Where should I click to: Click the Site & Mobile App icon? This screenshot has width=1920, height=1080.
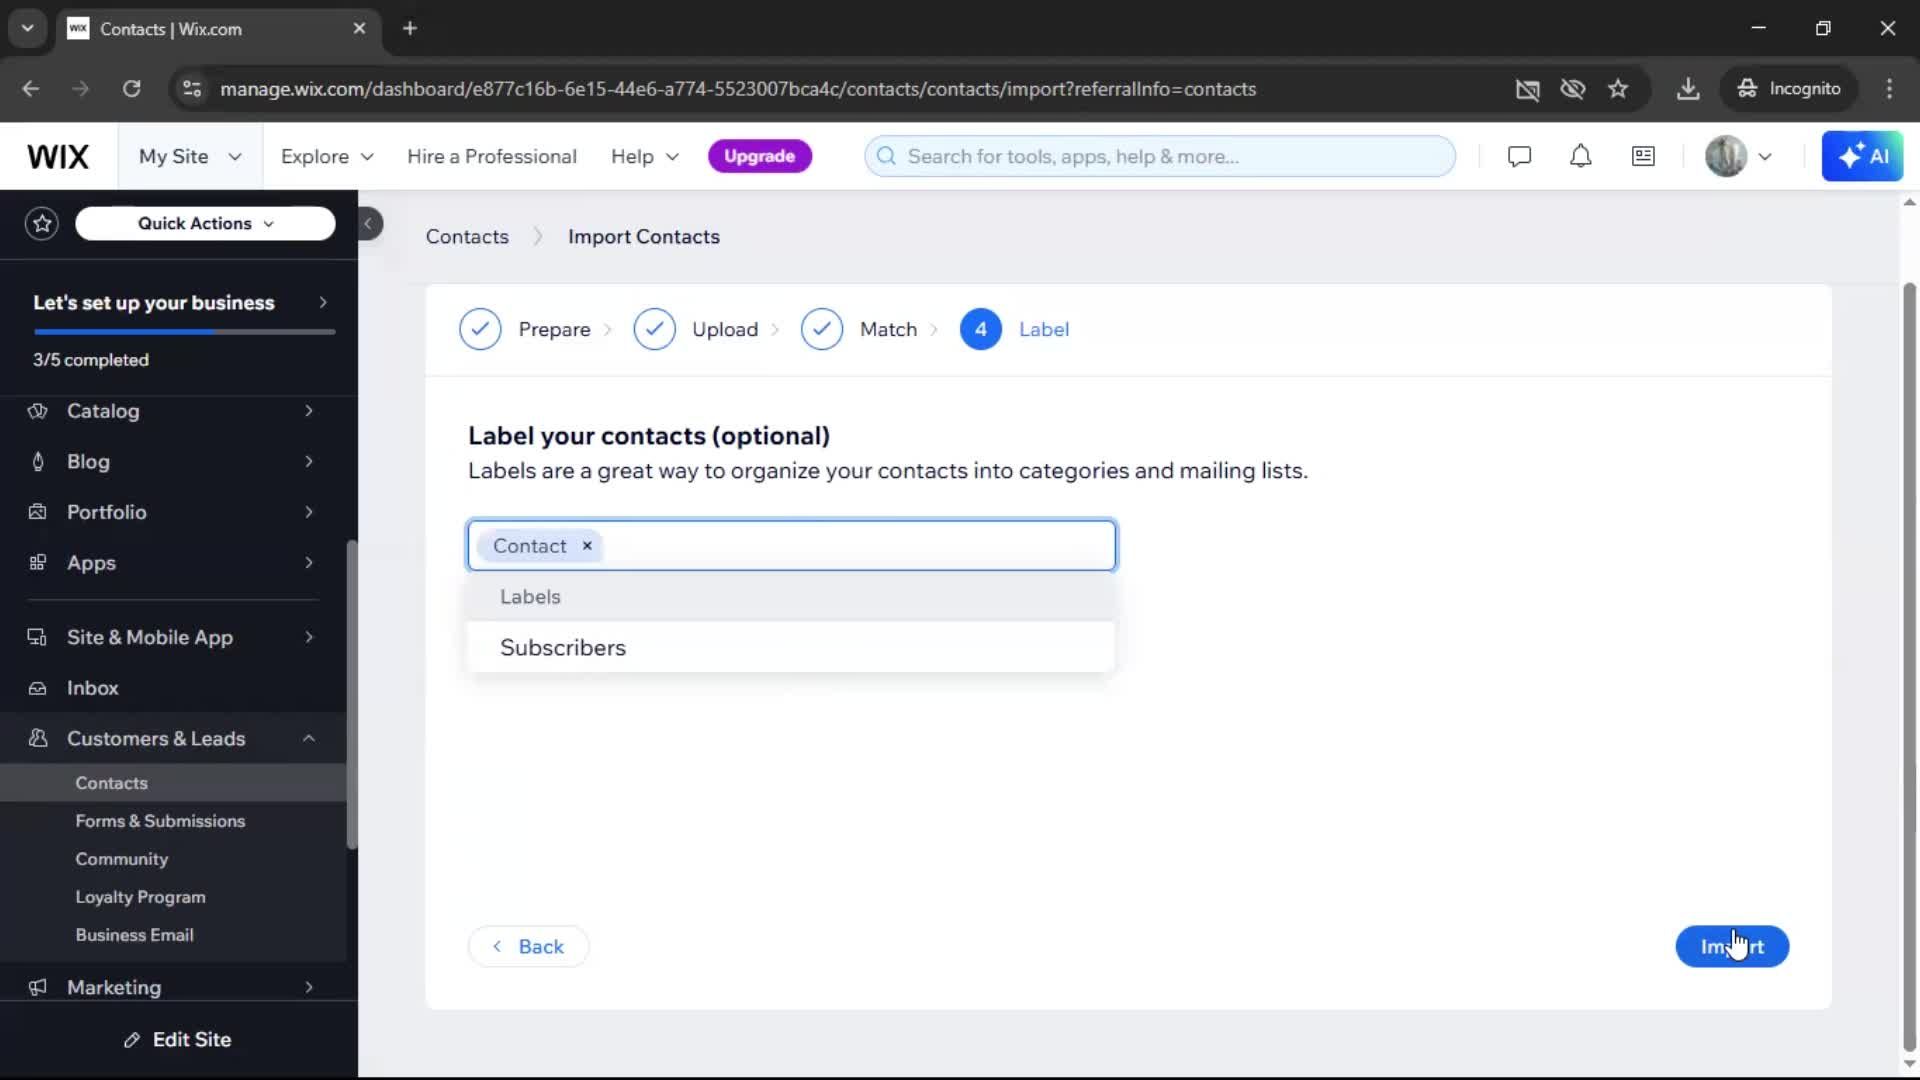click(x=38, y=637)
